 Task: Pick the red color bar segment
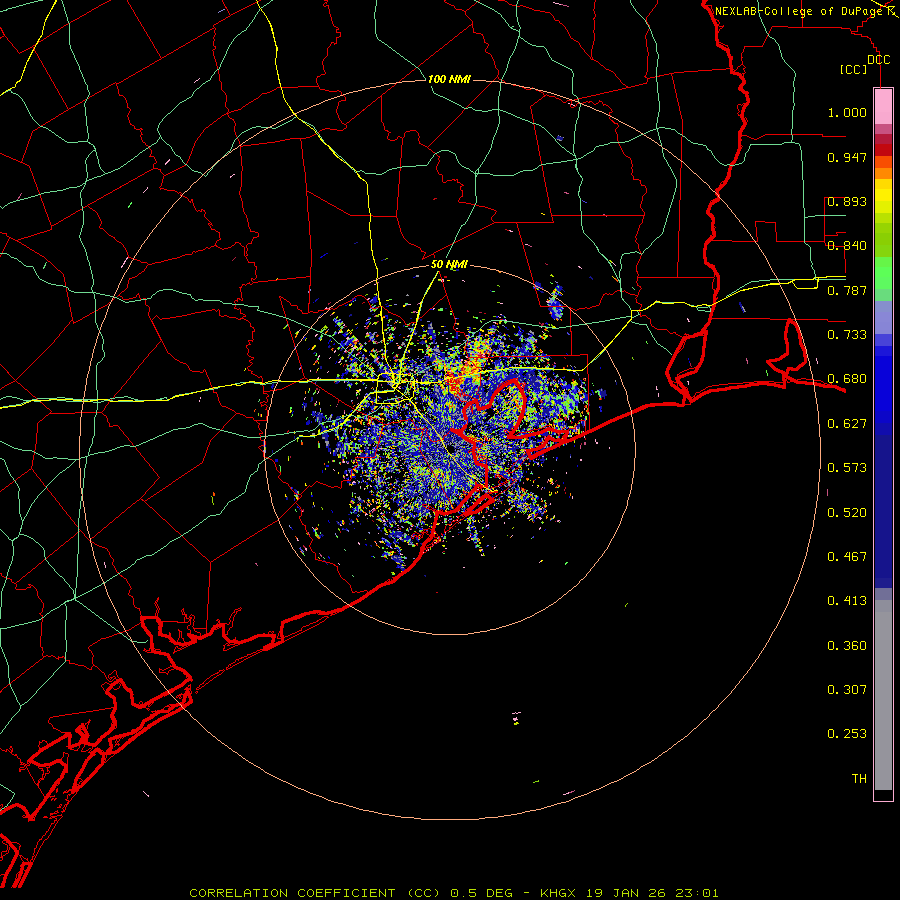click(883, 150)
